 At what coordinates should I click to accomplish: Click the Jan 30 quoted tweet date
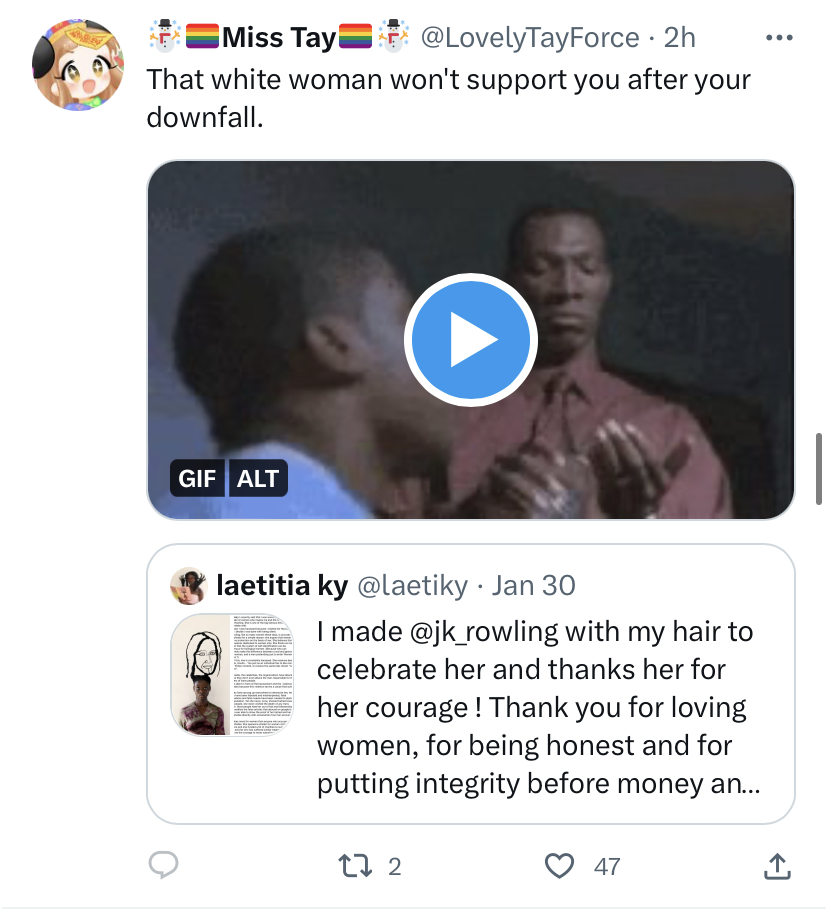(533, 586)
